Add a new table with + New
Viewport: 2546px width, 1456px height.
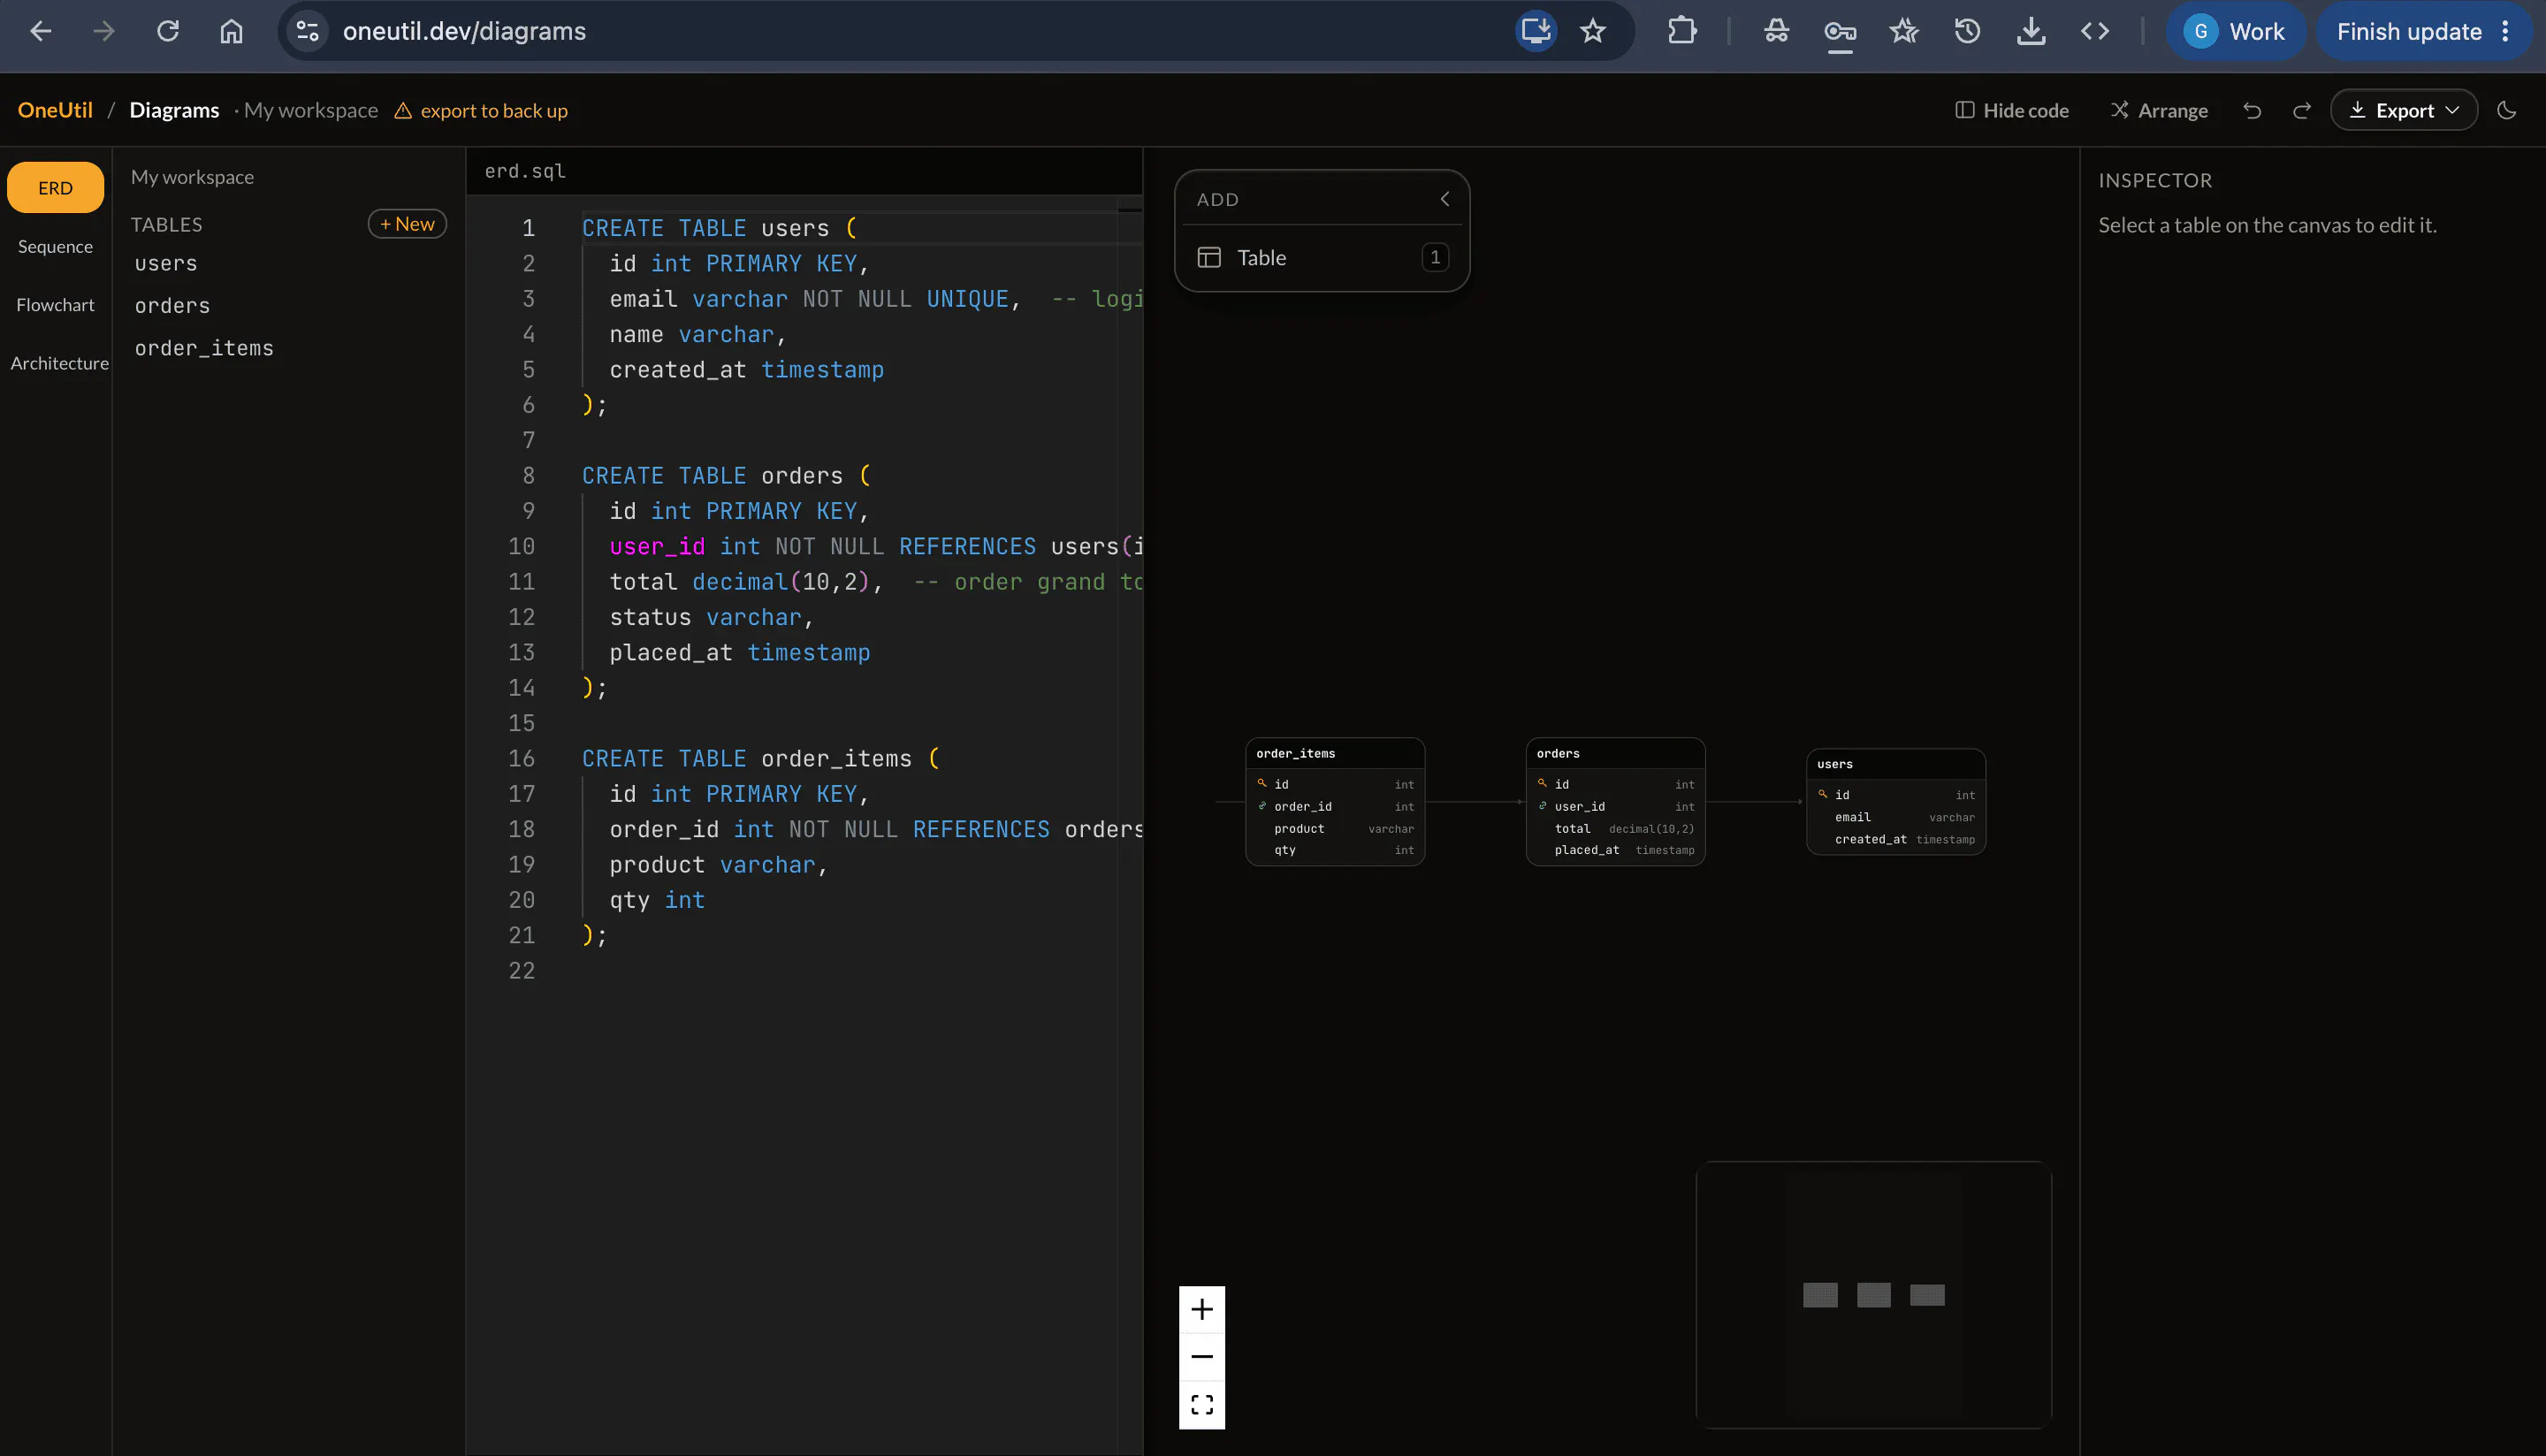[x=407, y=224]
